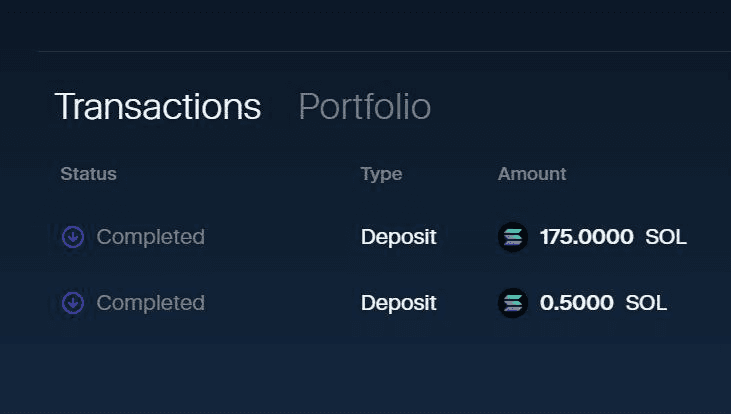Select the 0.5000 SOL transaction row
Viewport: 731px width, 414px height.
373,303
